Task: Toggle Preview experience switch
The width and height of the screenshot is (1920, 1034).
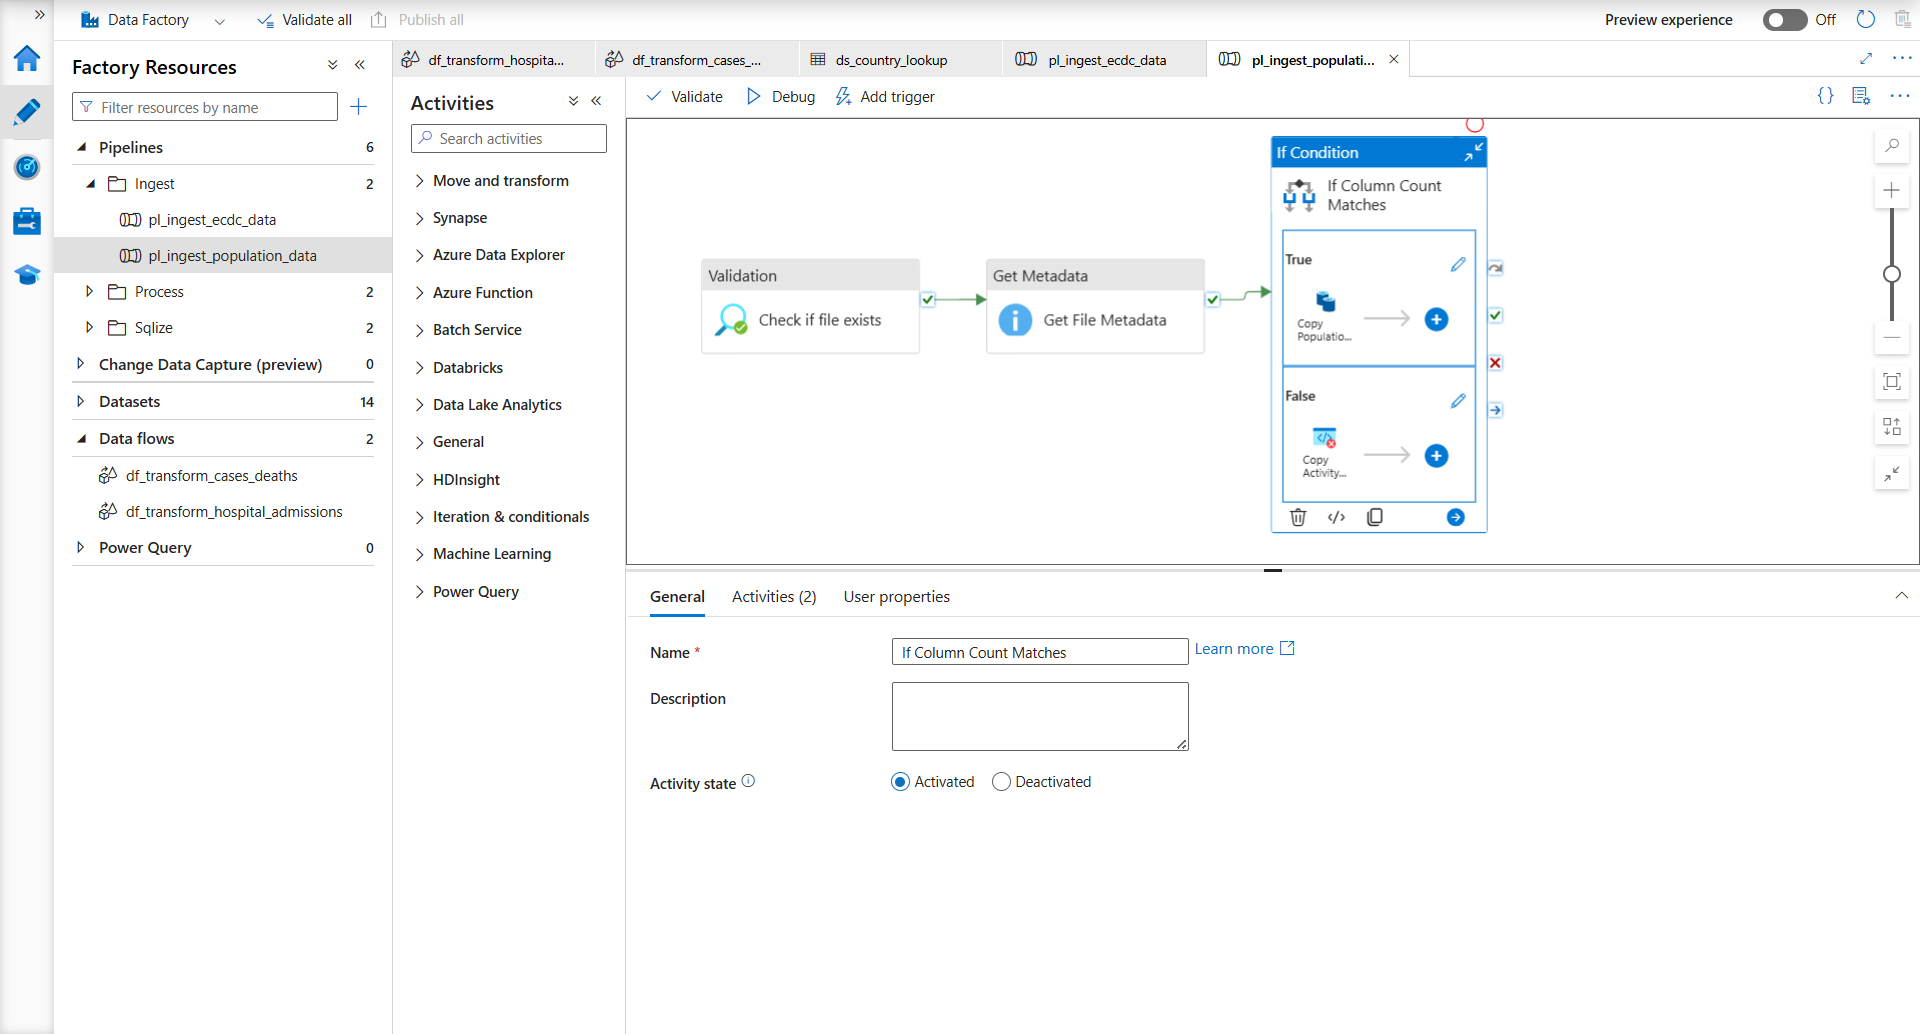Action: tap(1784, 20)
